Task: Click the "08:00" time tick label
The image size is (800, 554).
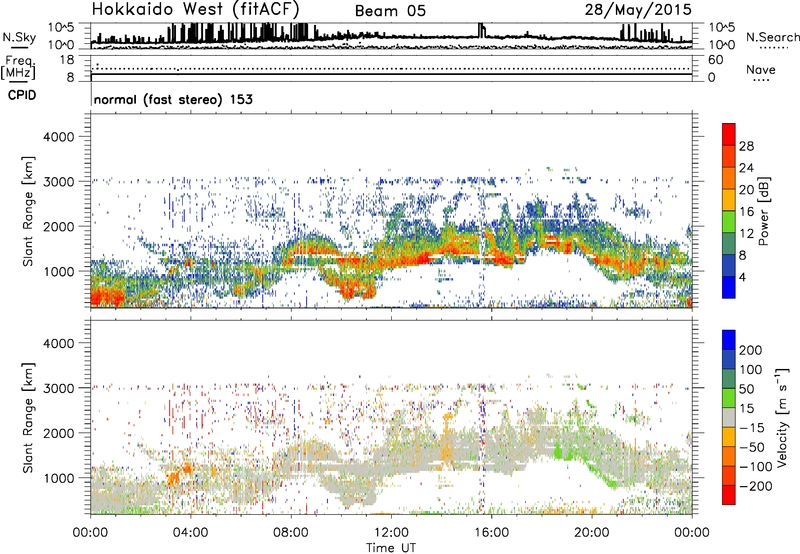Action: click(x=291, y=533)
